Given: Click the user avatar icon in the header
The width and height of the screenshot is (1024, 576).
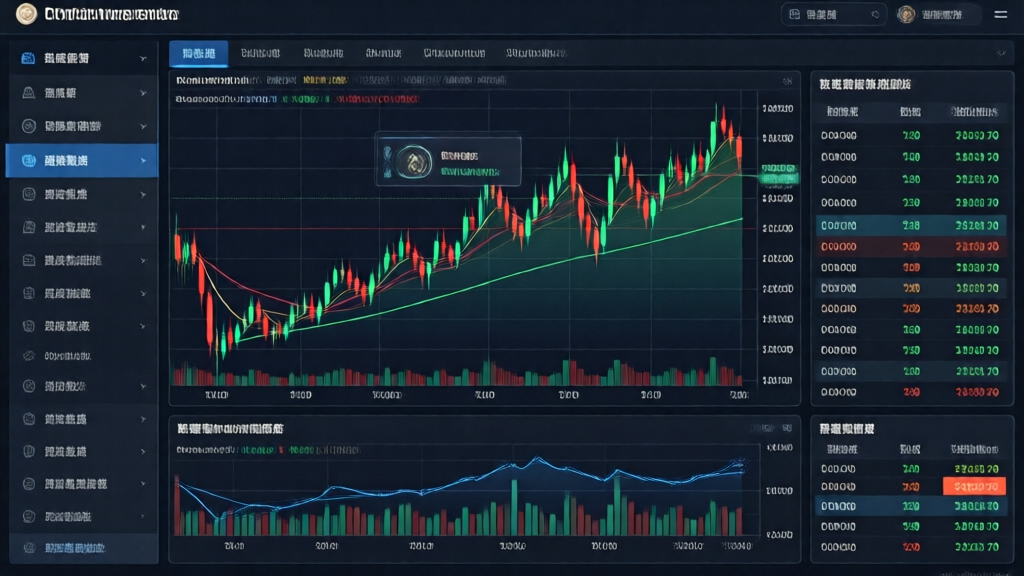Looking at the screenshot, I should tap(906, 14).
